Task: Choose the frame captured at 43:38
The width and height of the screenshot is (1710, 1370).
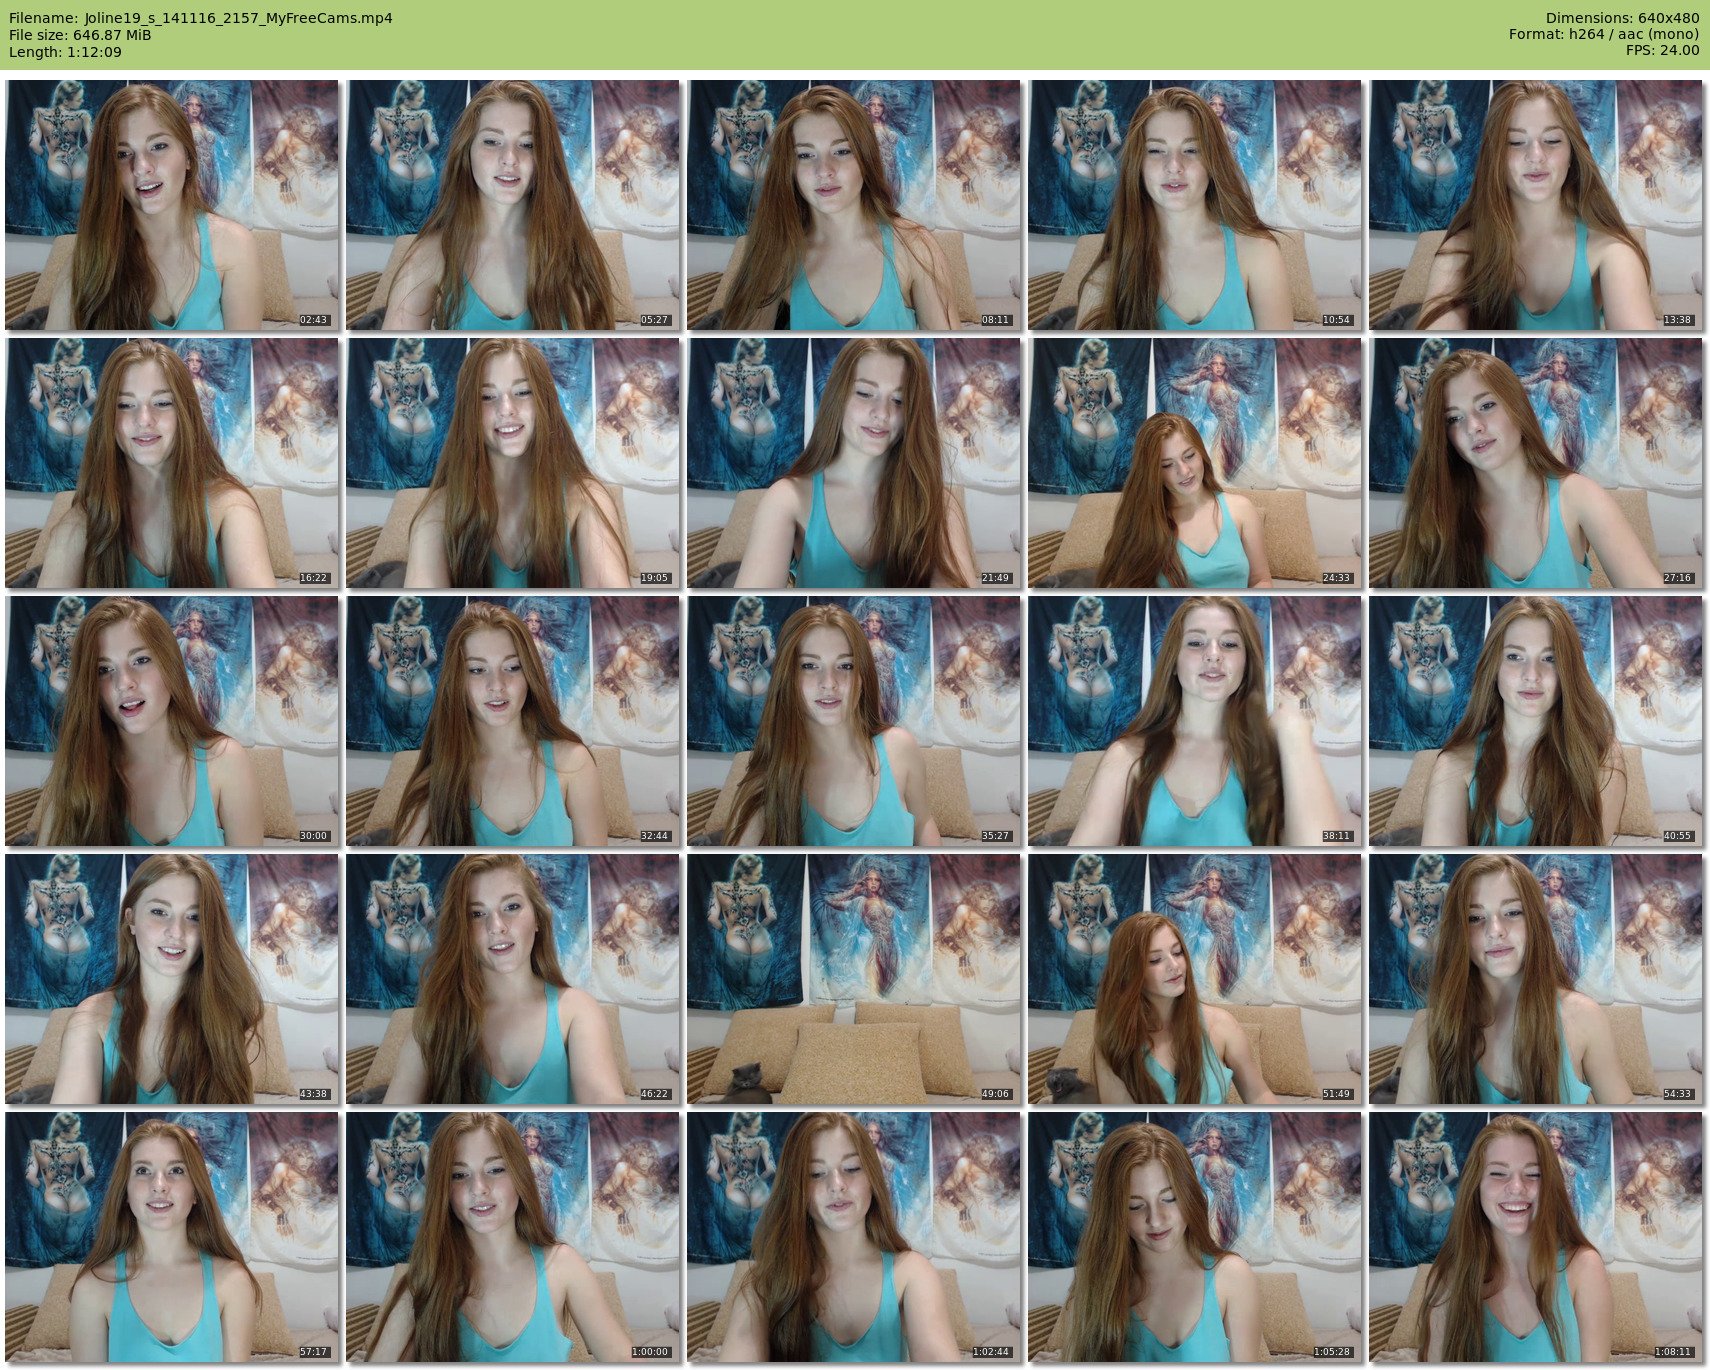Action: tap(172, 979)
